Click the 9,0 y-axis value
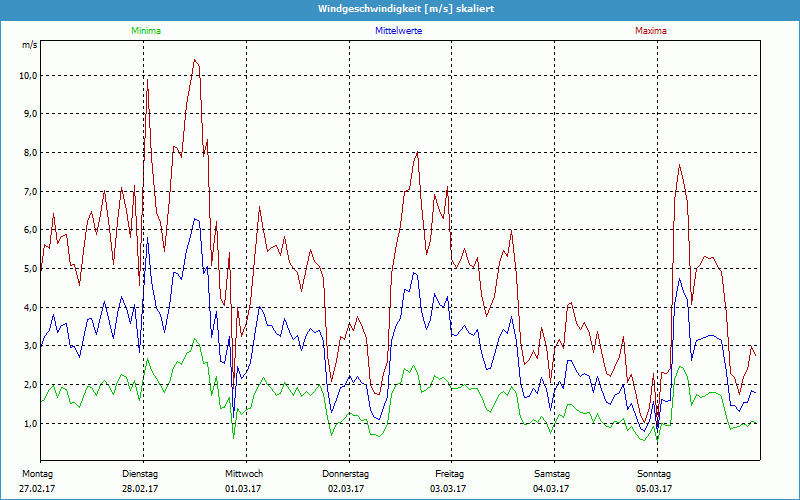Image resolution: width=800 pixels, height=500 pixels. [x=30, y=114]
